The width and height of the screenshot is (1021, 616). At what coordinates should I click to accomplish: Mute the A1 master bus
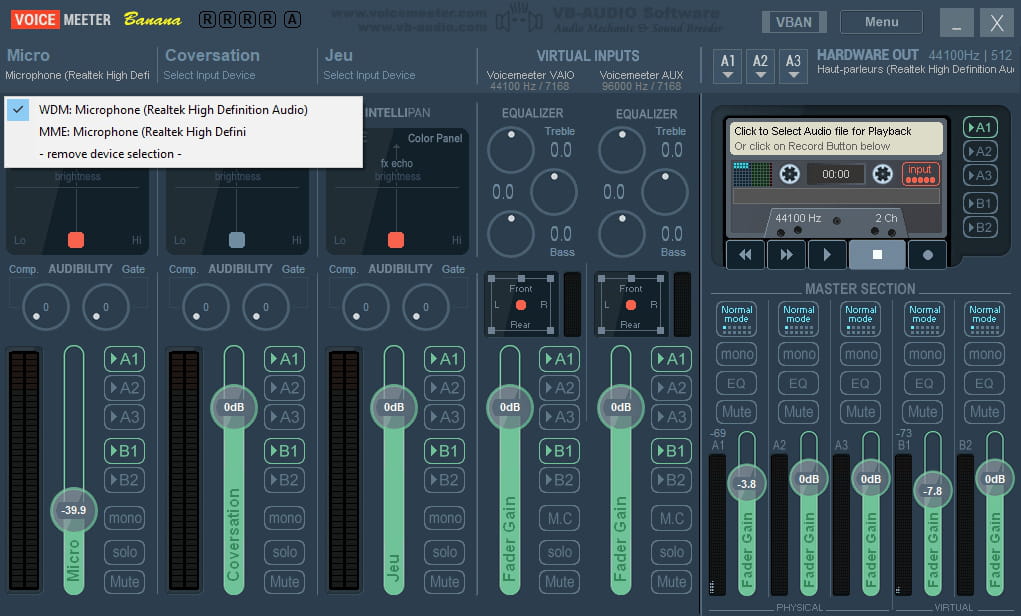pyautogui.click(x=736, y=412)
